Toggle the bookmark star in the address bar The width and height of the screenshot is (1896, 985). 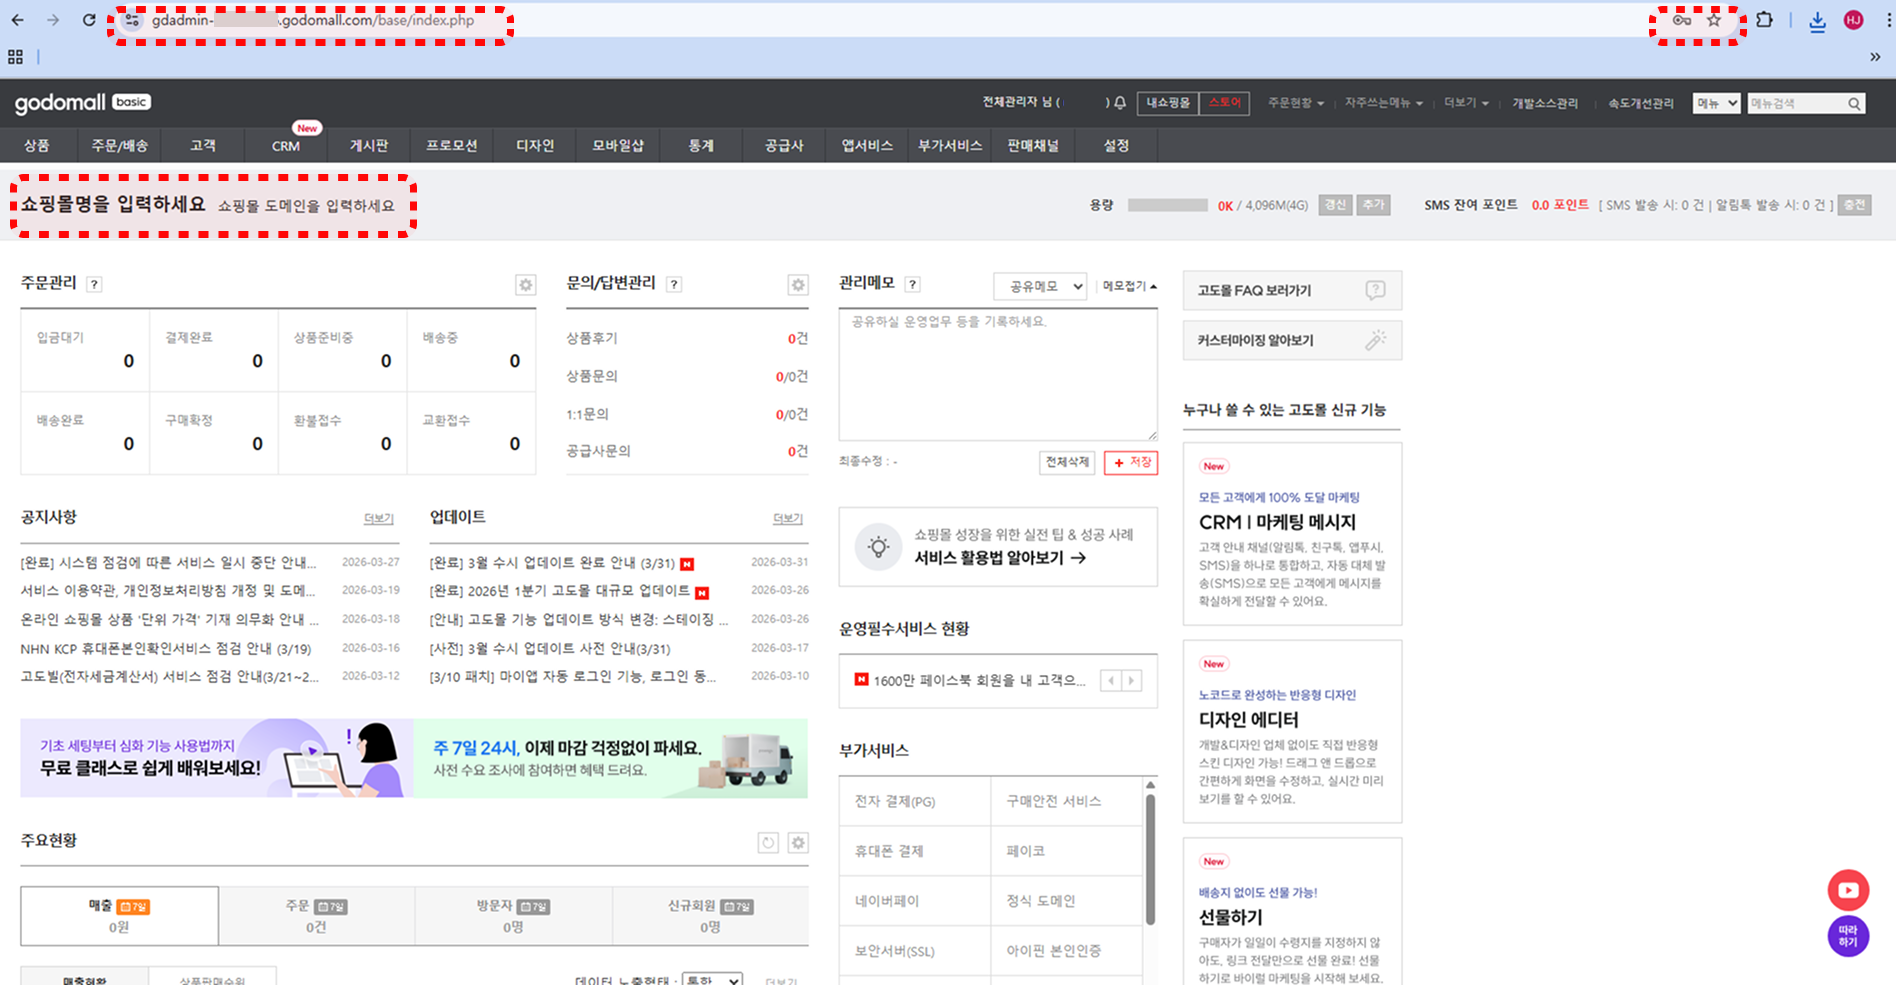1714,19
